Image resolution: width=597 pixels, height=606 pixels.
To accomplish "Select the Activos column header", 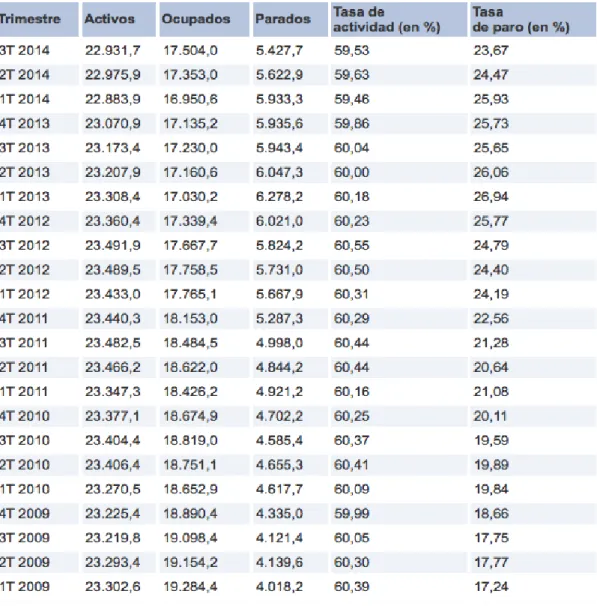I will pos(110,19).
